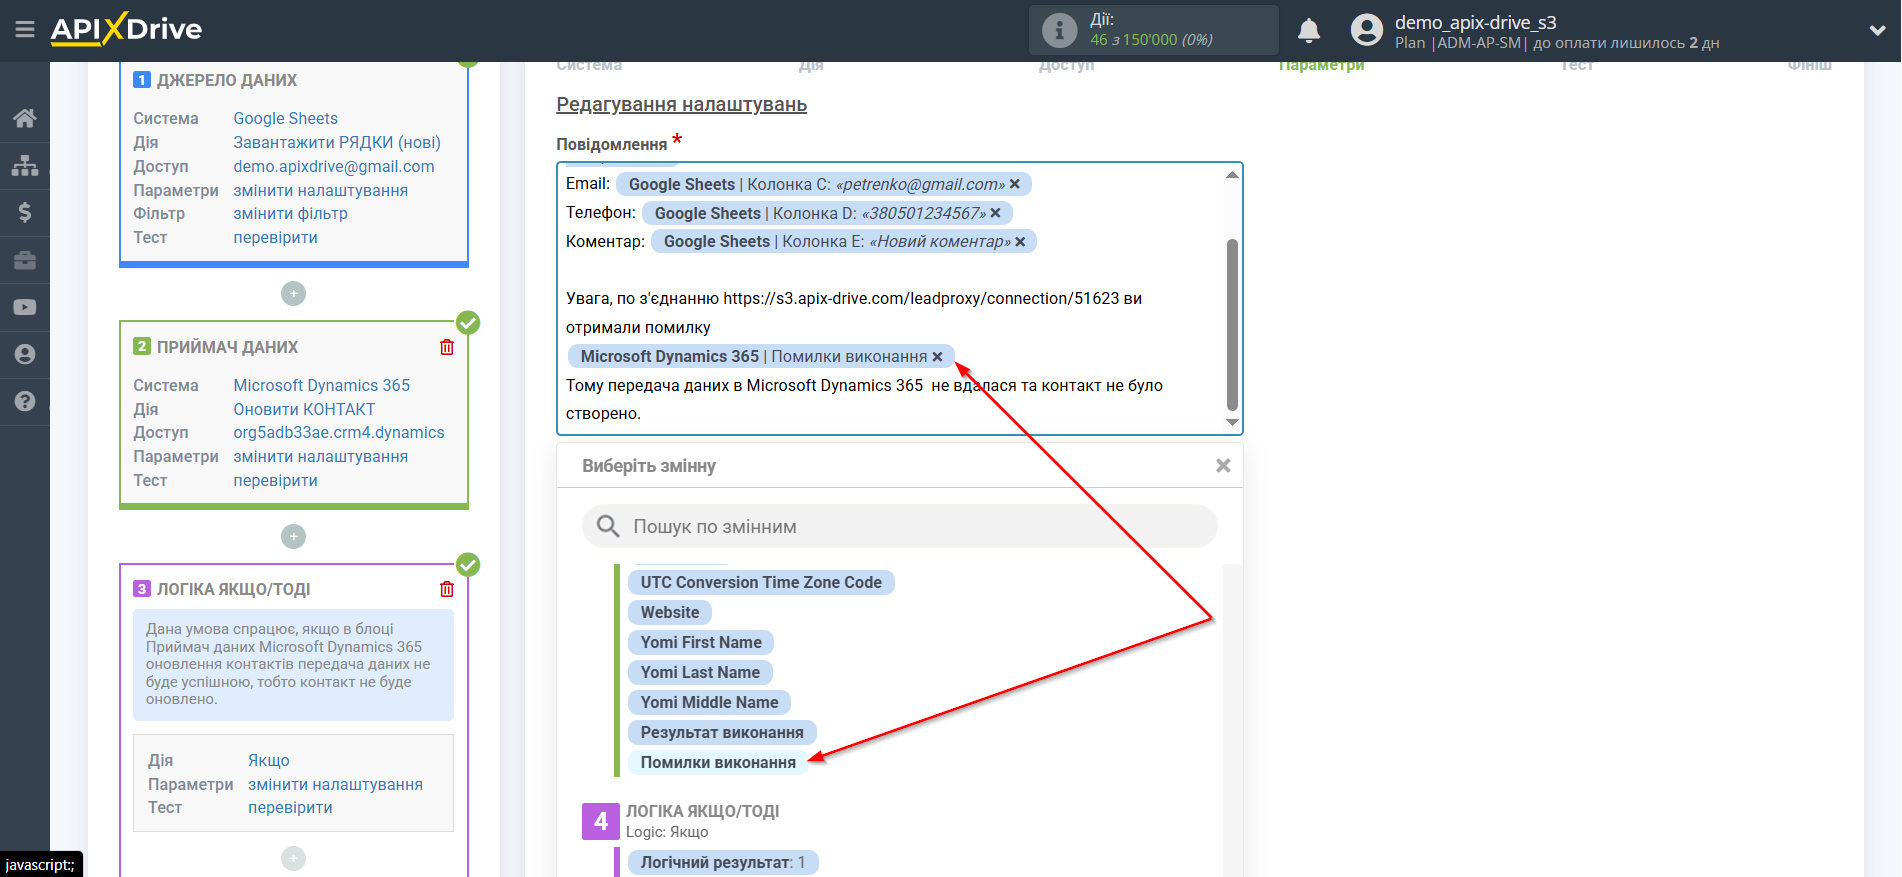The image size is (1902, 877).
Task: Open the connections sitemap icon
Action: click(x=25, y=165)
